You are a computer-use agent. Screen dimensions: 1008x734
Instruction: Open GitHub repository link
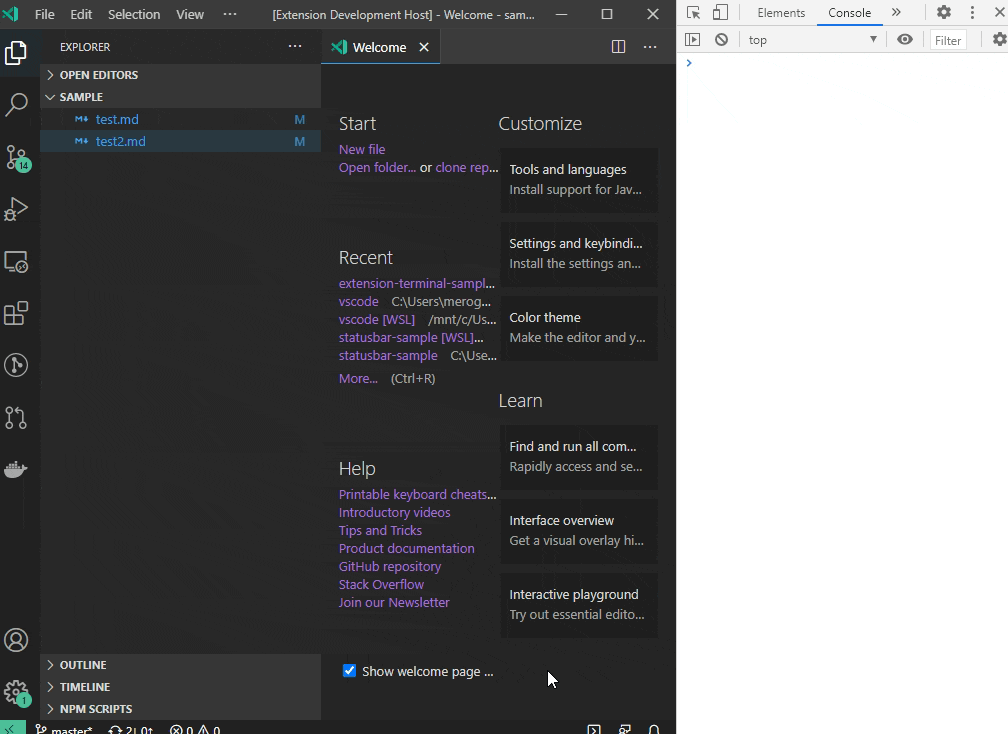(x=390, y=566)
